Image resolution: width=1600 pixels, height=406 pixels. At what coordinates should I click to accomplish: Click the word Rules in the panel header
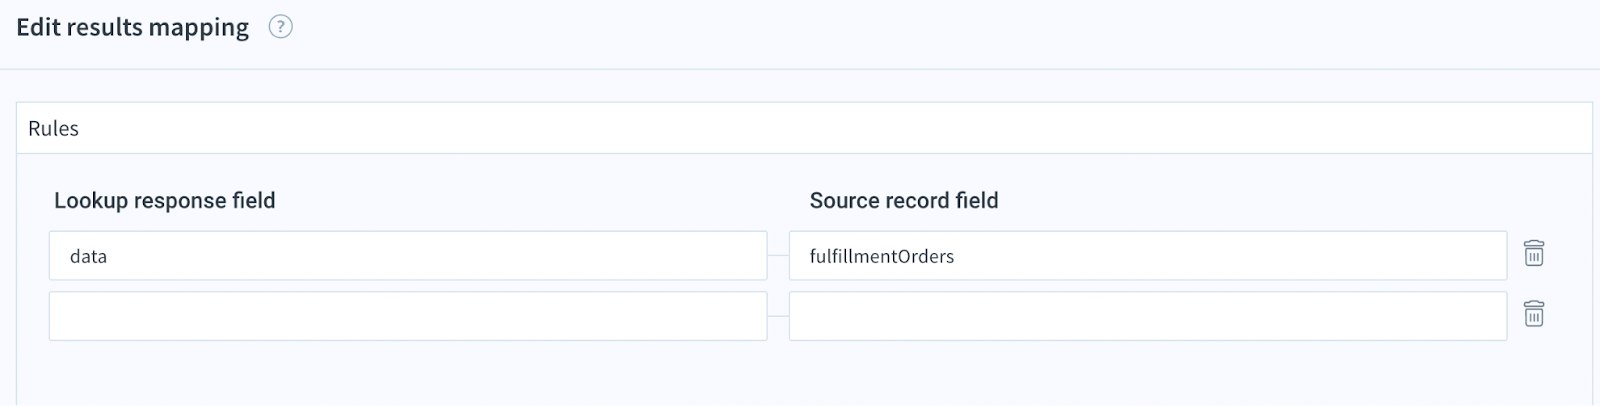54,128
